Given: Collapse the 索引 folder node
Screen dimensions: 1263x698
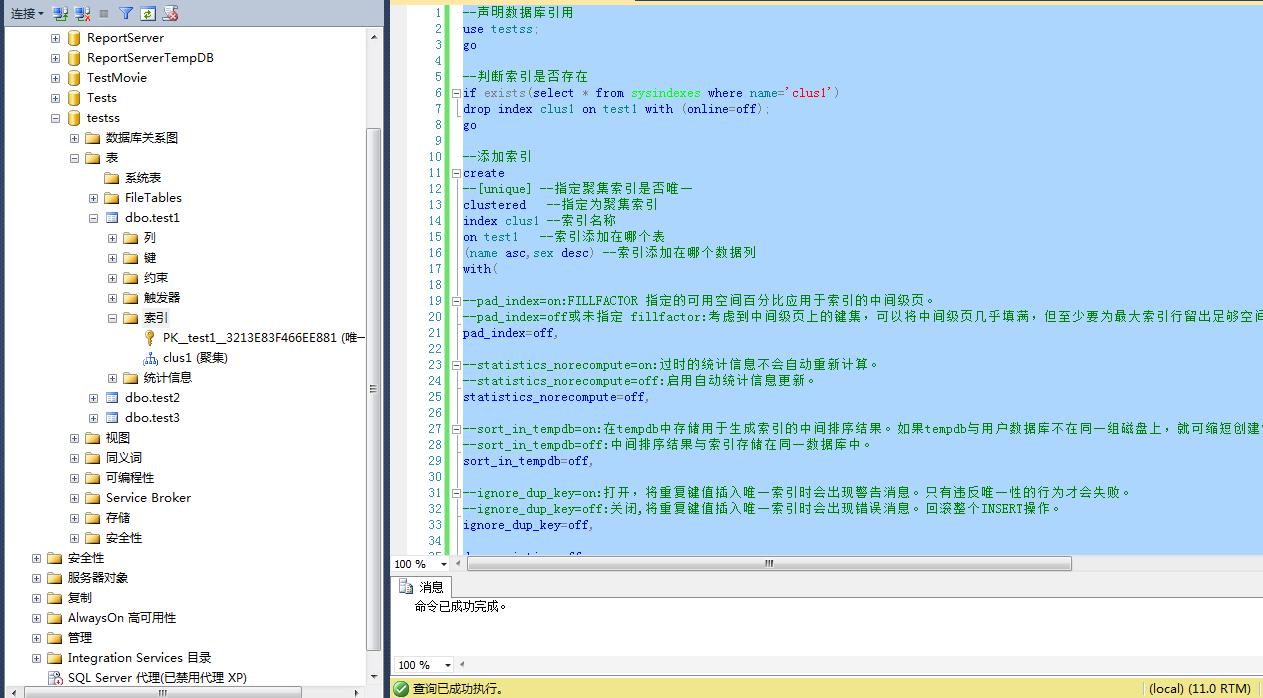Looking at the screenshot, I should (113, 318).
